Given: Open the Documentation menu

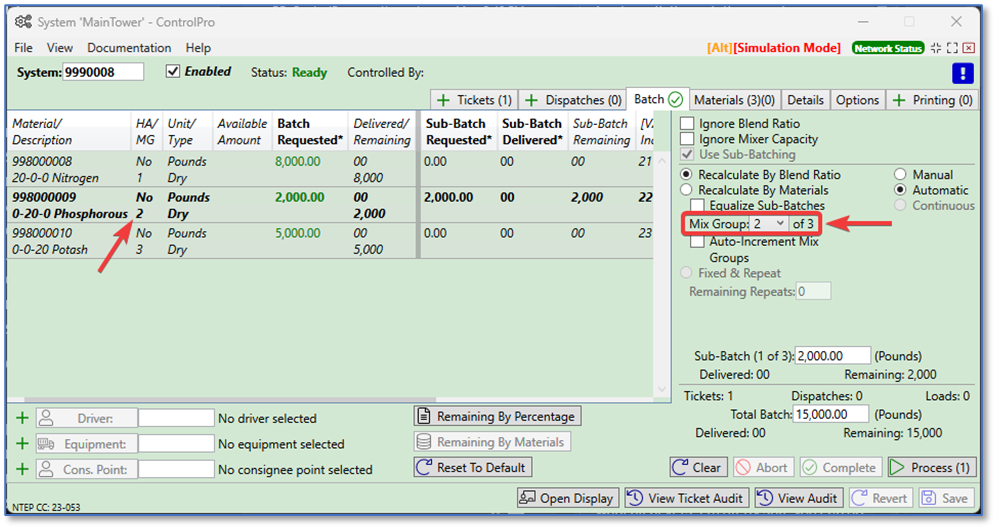Looking at the screenshot, I should pyautogui.click(x=129, y=48).
